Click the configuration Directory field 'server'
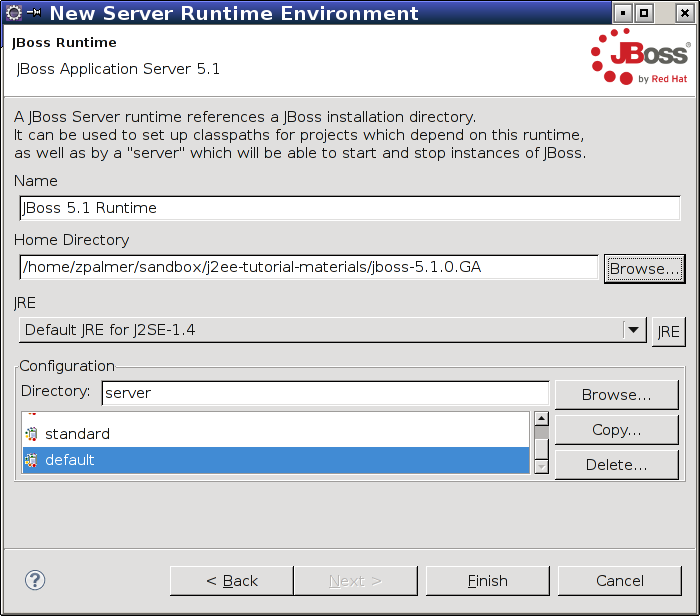This screenshot has width=700, height=616. click(325, 393)
